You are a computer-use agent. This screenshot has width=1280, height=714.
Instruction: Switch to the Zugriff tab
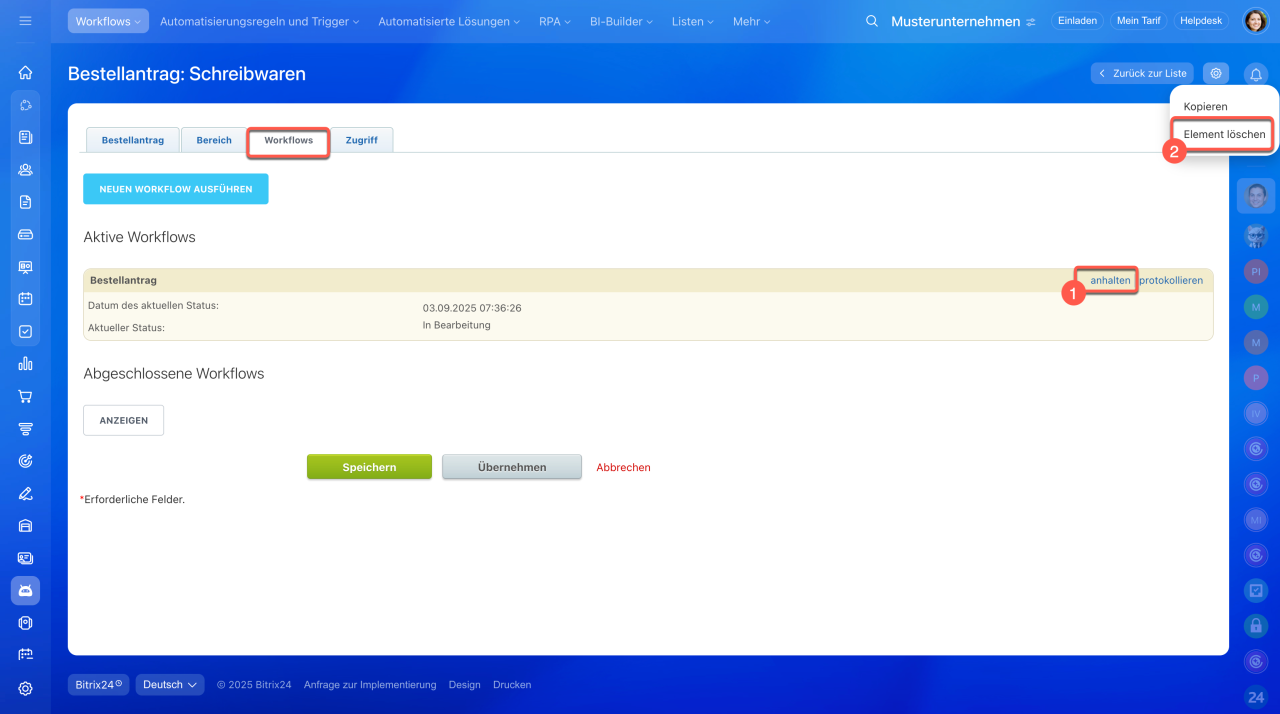click(362, 140)
